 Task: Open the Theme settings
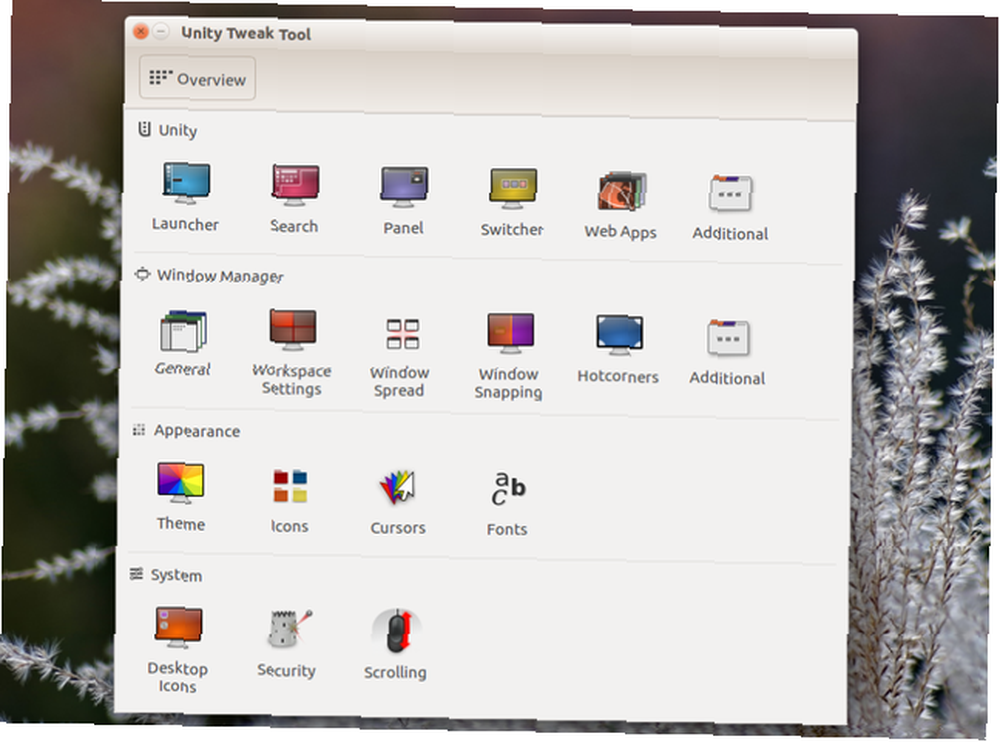click(x=181, y=496)
